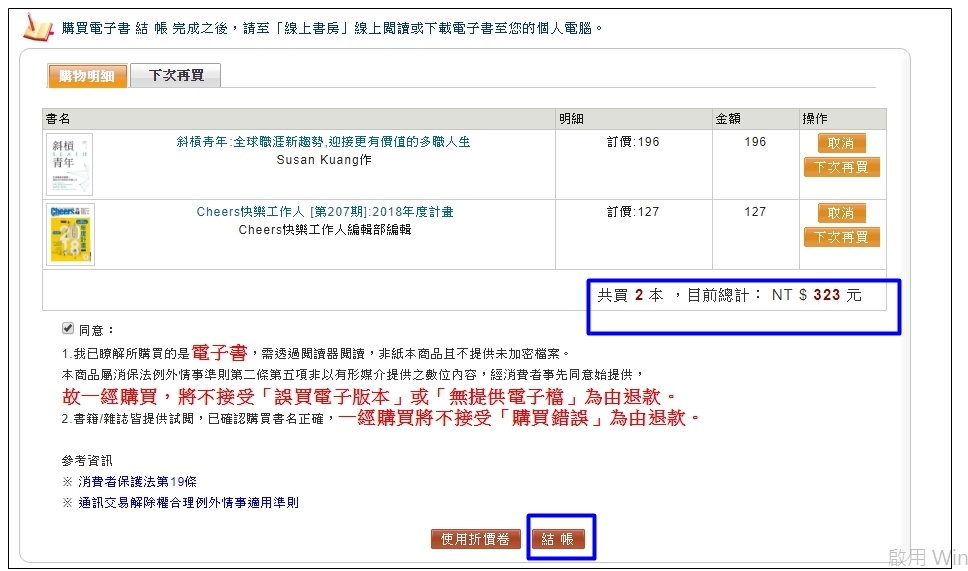968x571 pixels.
Task: Open the 下次再買 tab
Action: coord(176,76)
